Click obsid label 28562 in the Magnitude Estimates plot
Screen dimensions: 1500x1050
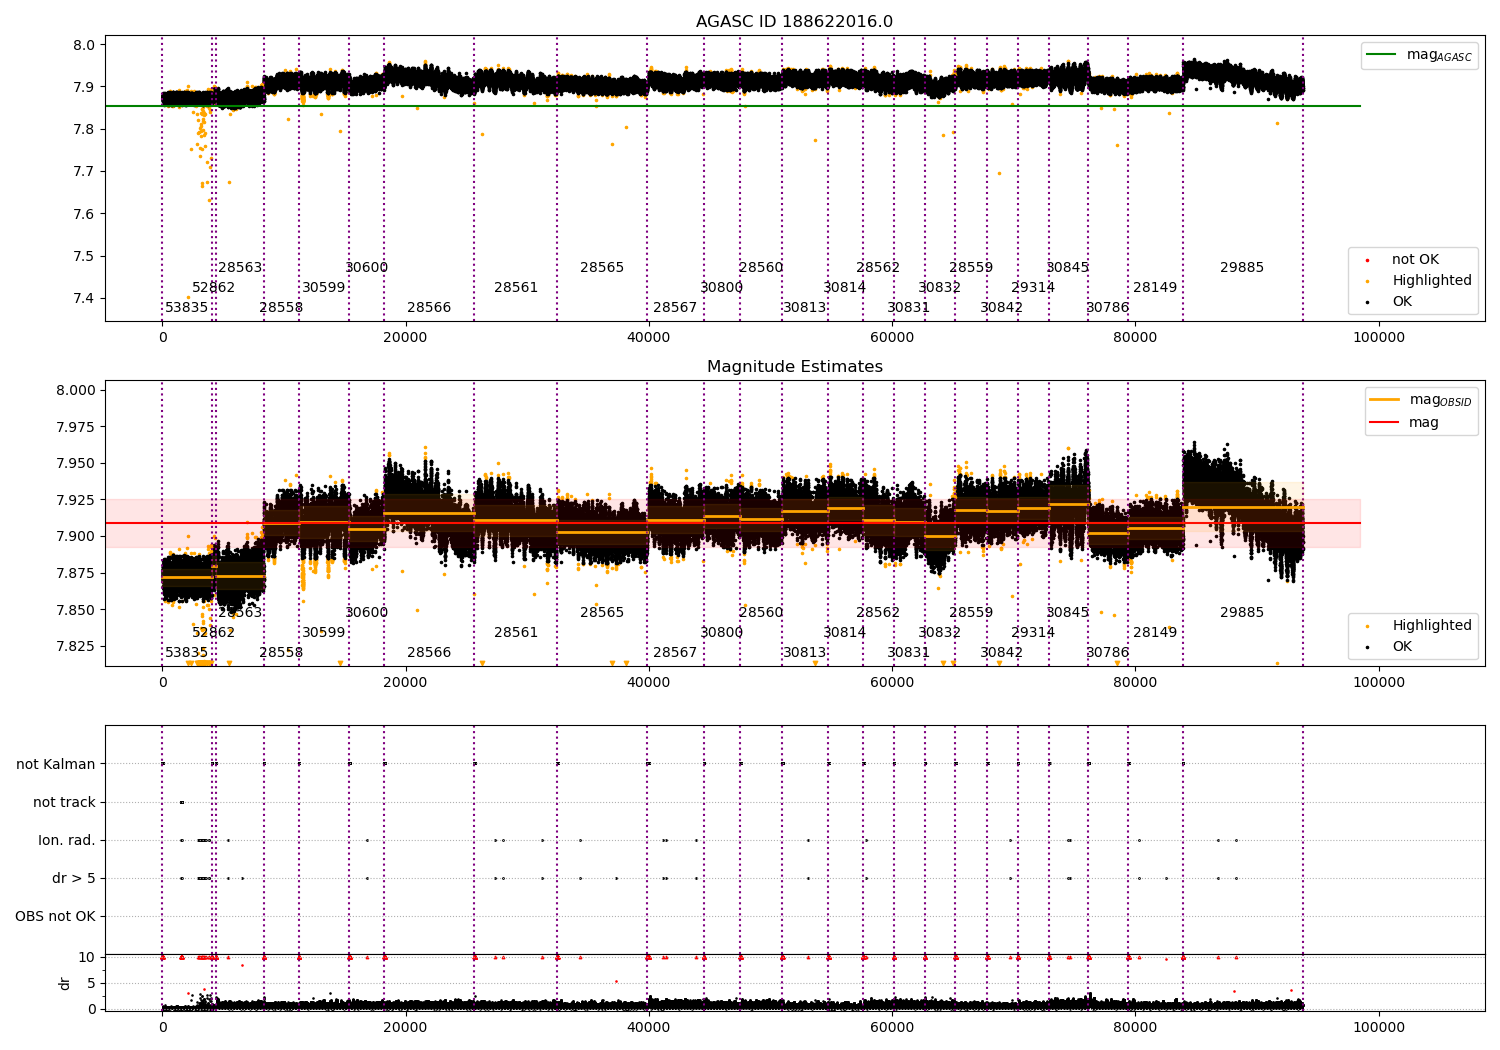pyautogui.click(x=878, y=613)
